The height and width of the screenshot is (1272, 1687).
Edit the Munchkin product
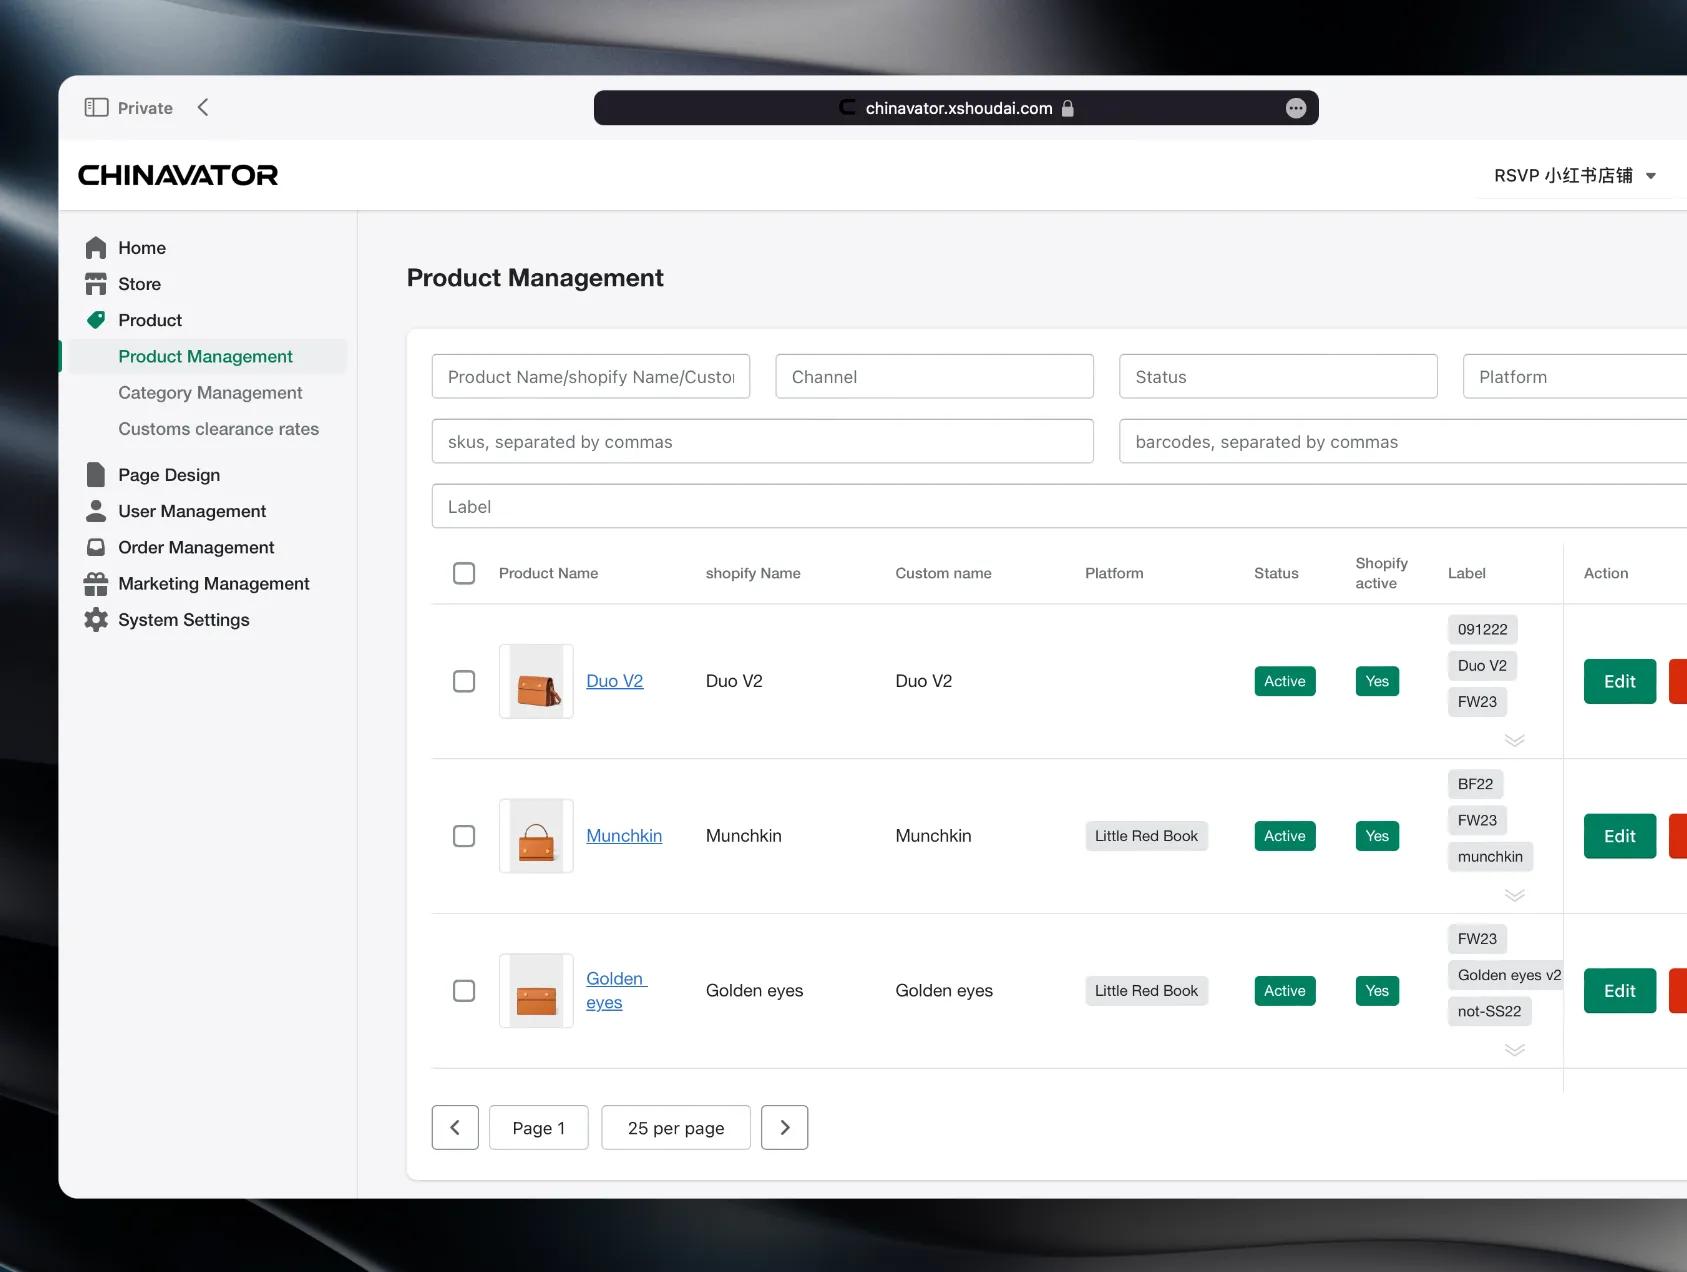pyautogui.click(x=1619, y=836)
